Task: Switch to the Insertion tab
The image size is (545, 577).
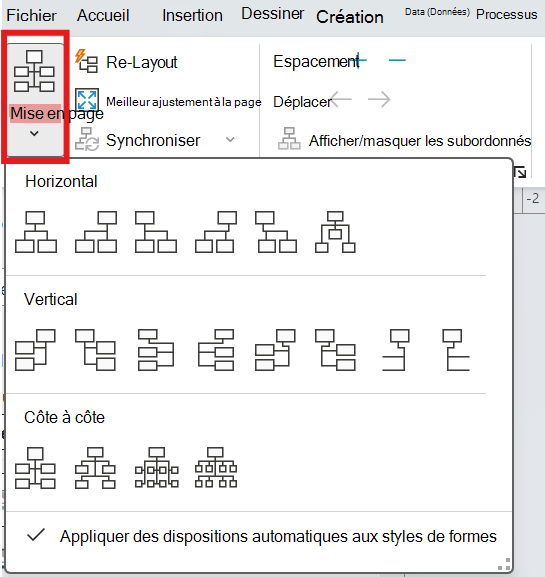Action: (192, 15)
